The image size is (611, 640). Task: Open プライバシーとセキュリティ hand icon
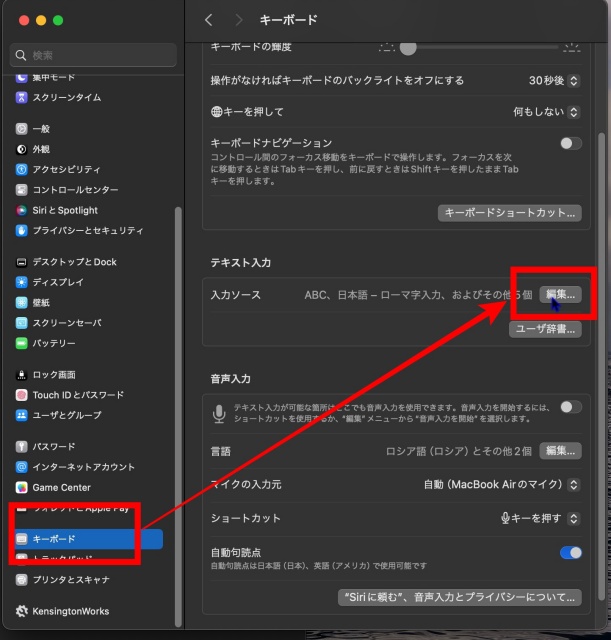pyautogui.click(x=22, y=230)
